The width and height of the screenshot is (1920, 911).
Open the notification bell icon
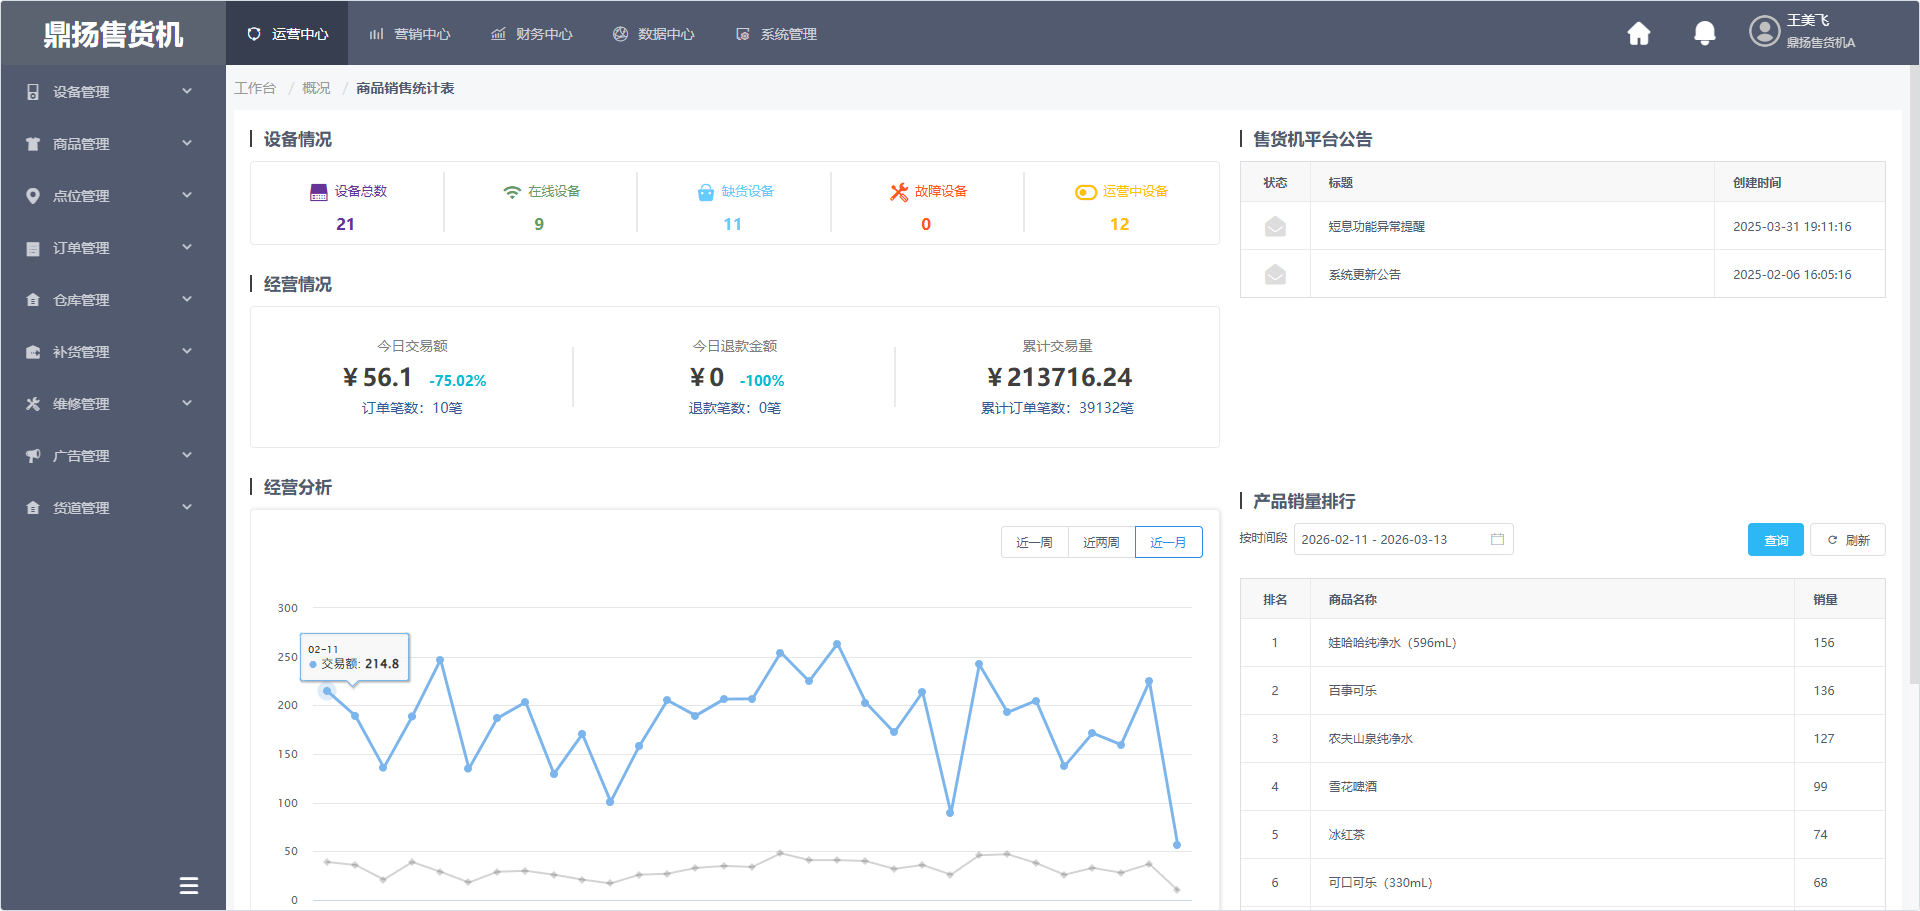(x=1704, y=33)
